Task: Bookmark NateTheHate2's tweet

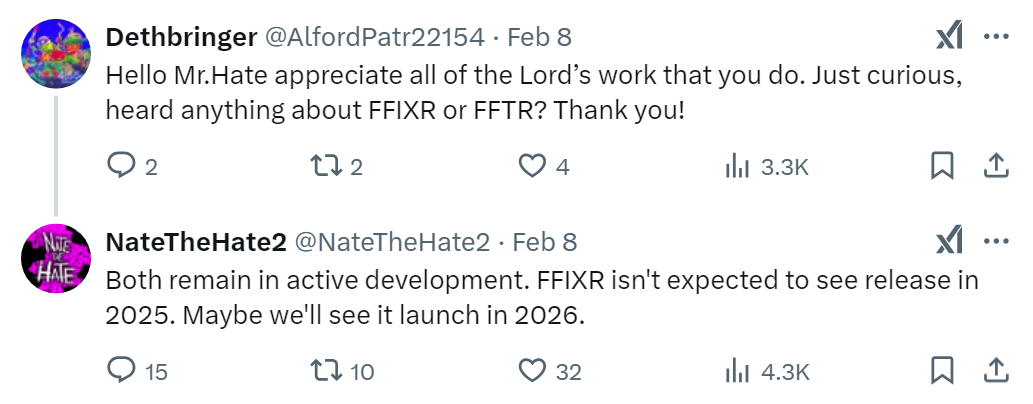Action: click(941, 370)
